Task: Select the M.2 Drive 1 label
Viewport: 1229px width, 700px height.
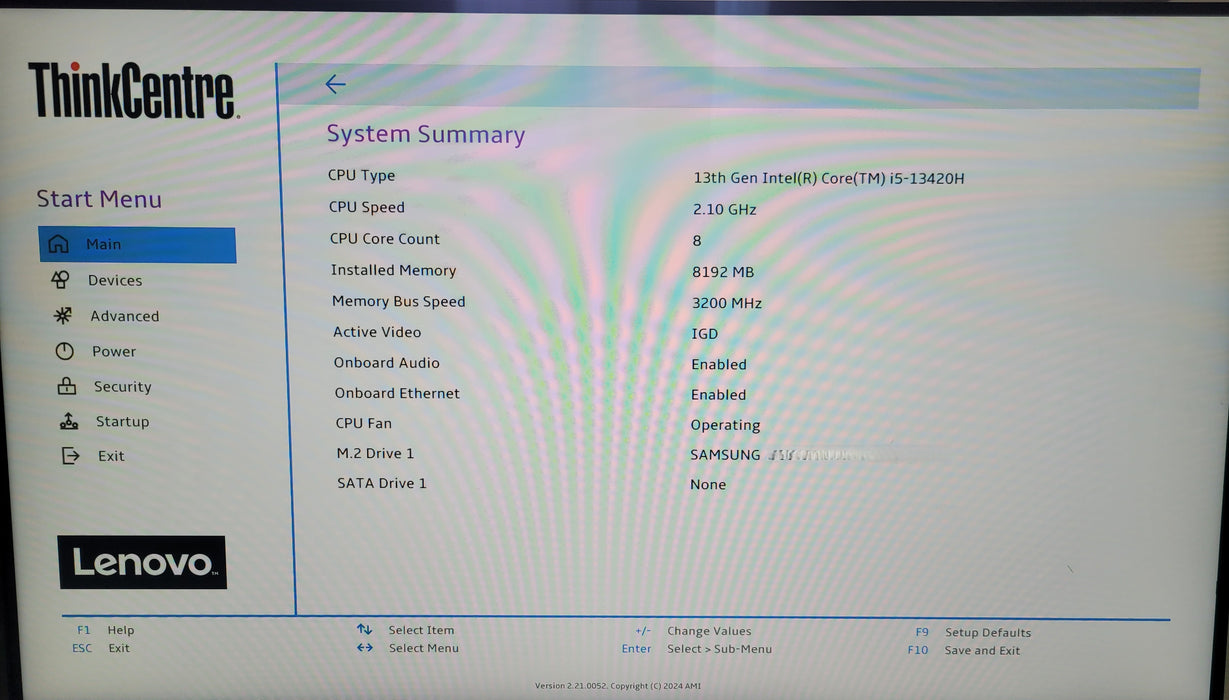Action: tap(375, 453)
